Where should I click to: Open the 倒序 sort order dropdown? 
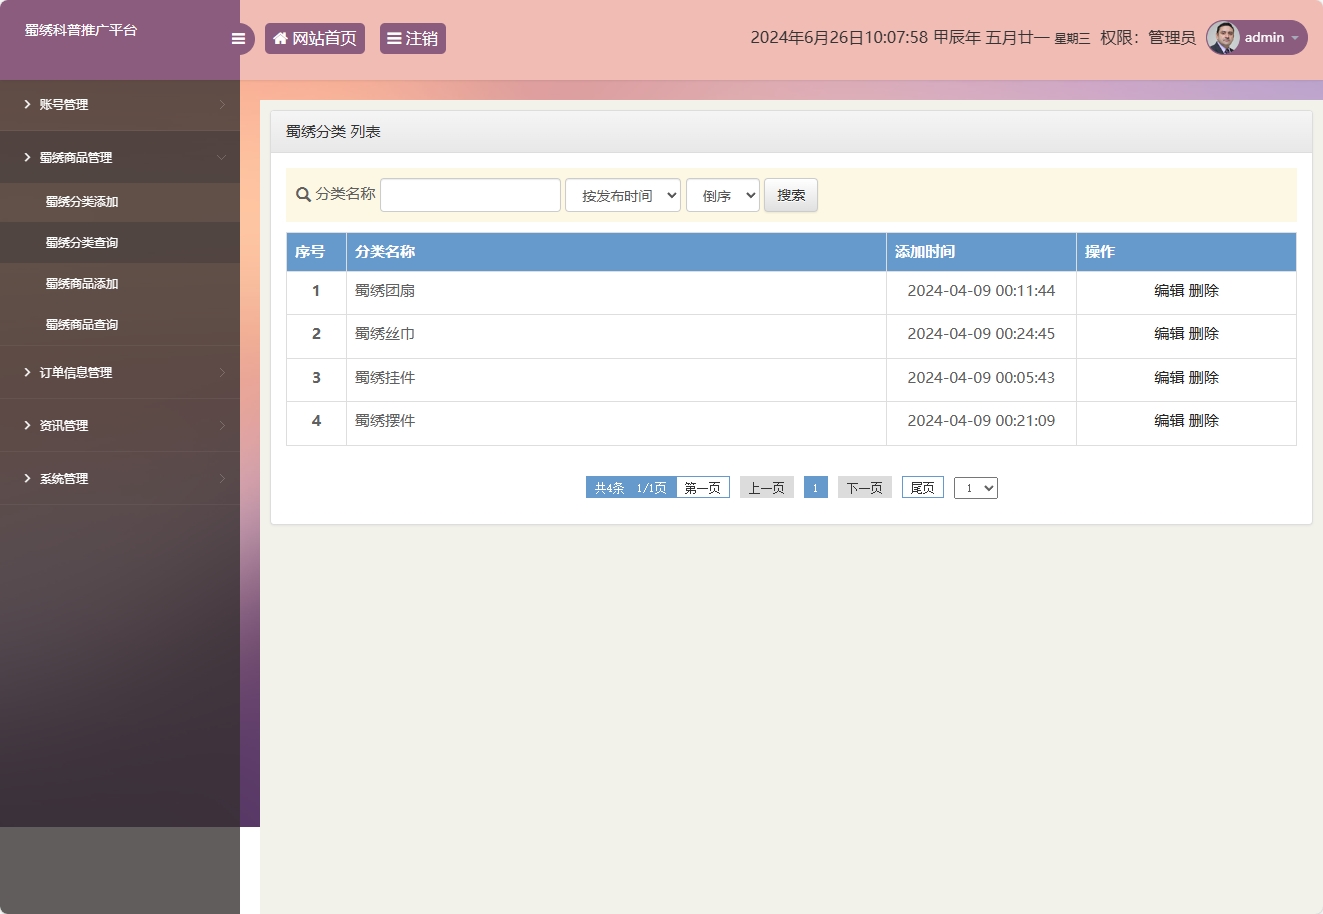coord(722,195)
